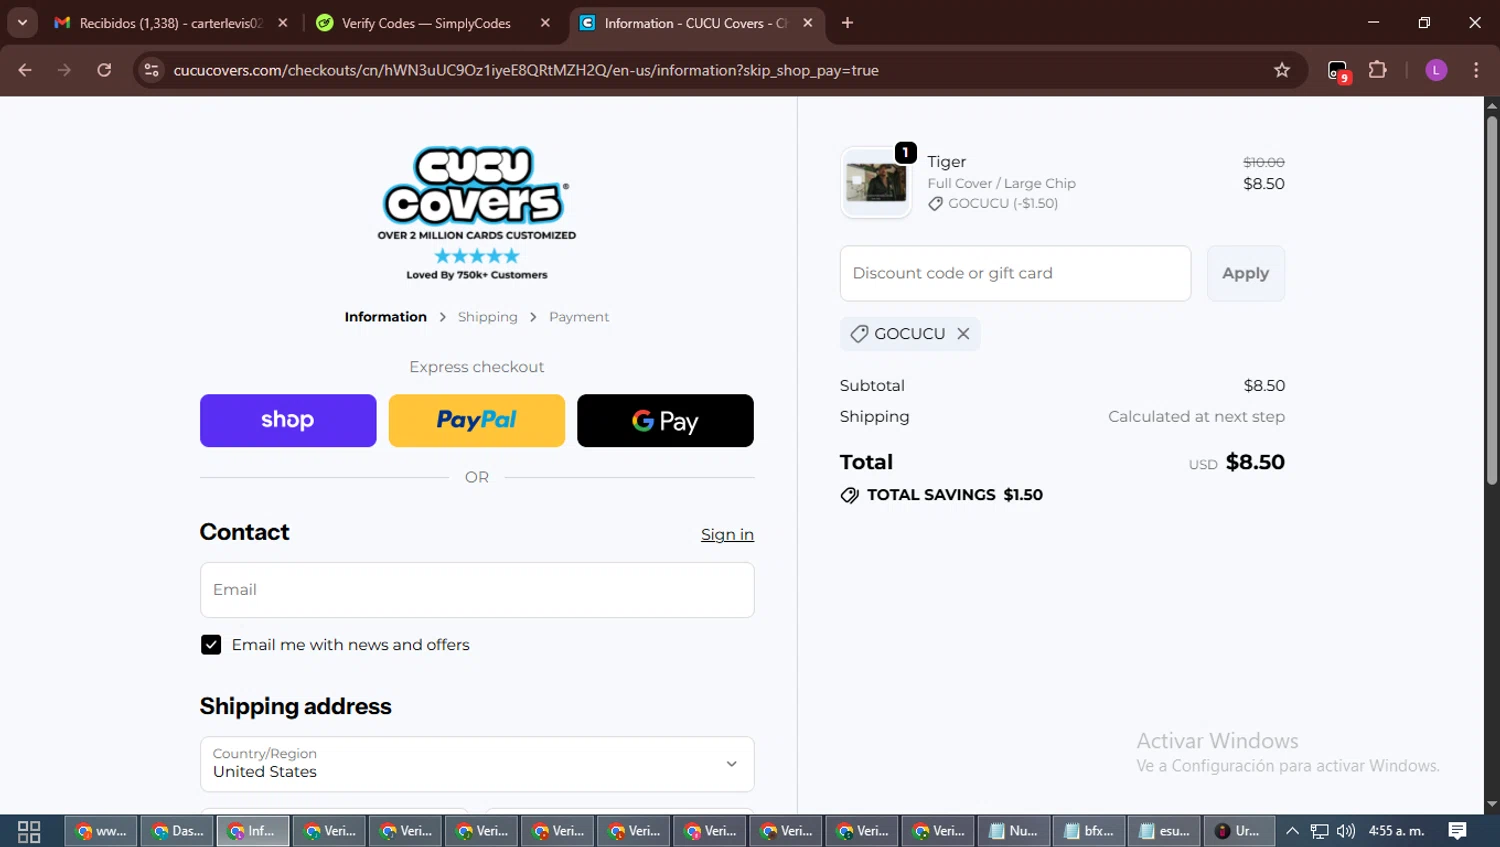1500x847 pixels.
Task: Open the 'esu...' Notepad taskbar window
Action: pos(1166,831)
